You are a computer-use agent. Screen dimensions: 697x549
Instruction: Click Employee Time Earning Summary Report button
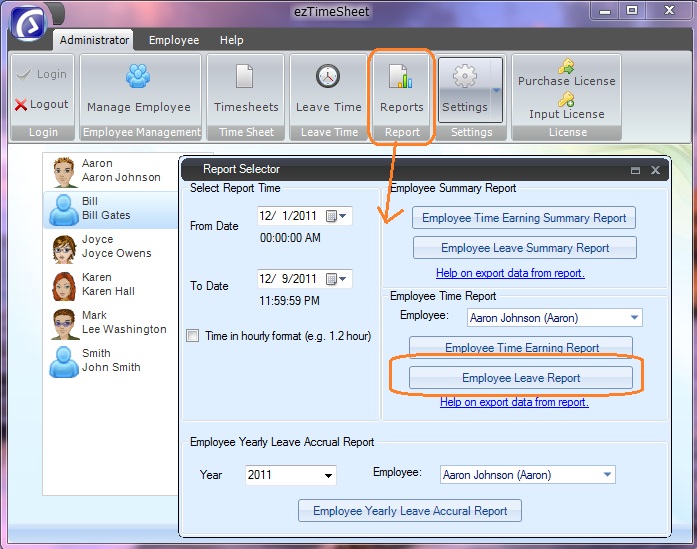(524, 218)
